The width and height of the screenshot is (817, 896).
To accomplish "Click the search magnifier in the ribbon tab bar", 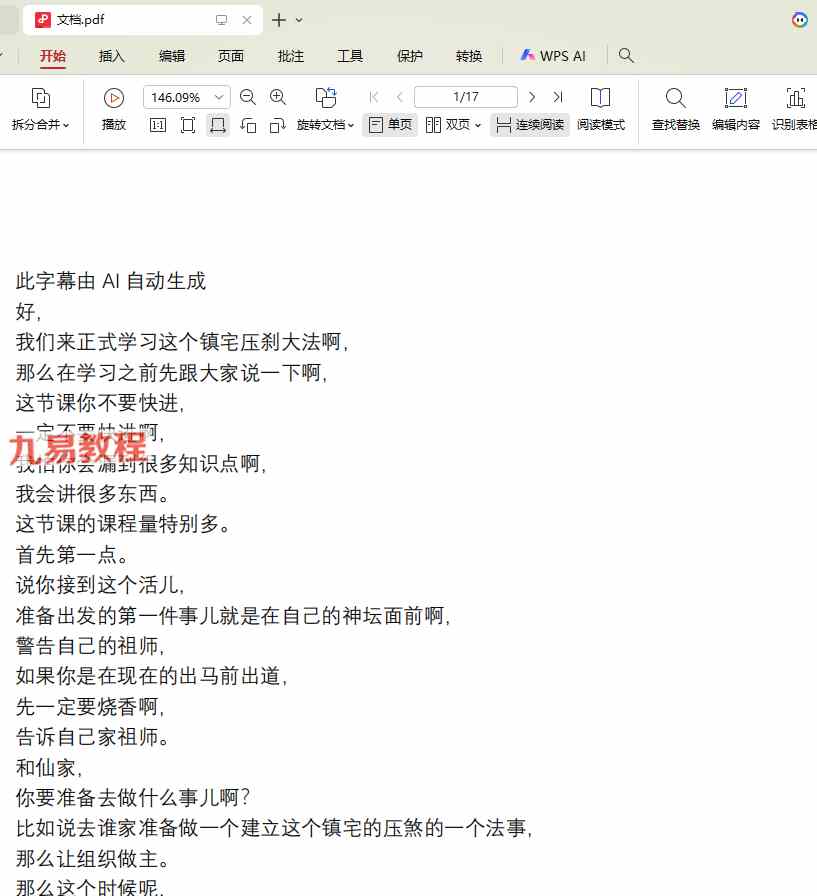I will 626,56.
